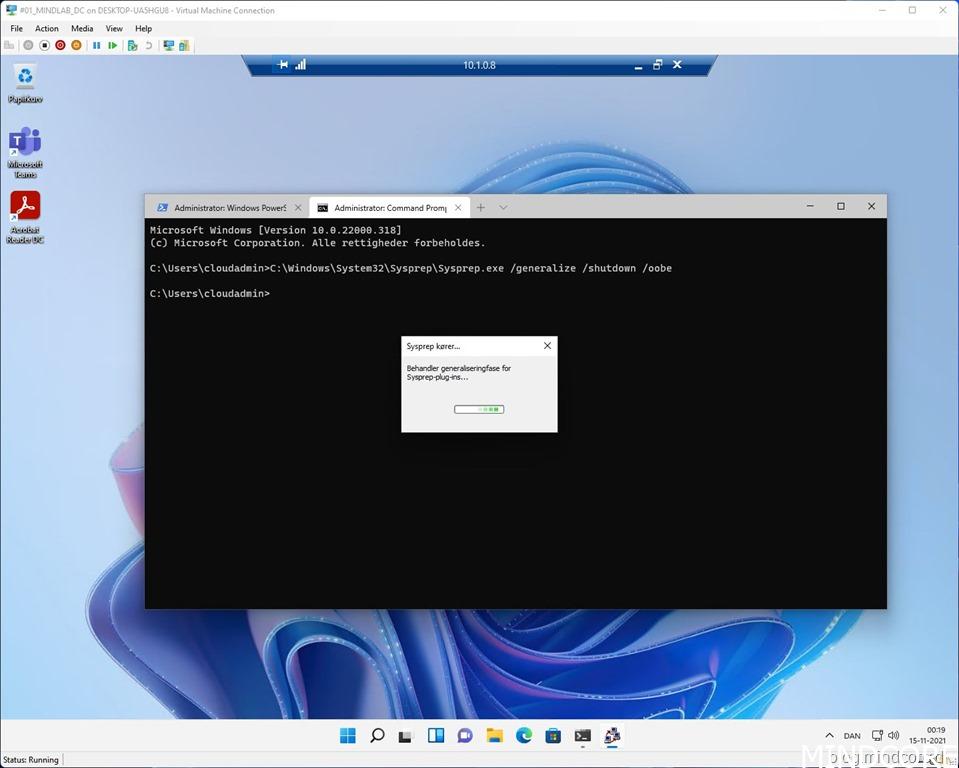Add a new Terminal tab with plus button

(x=481, y=207)
